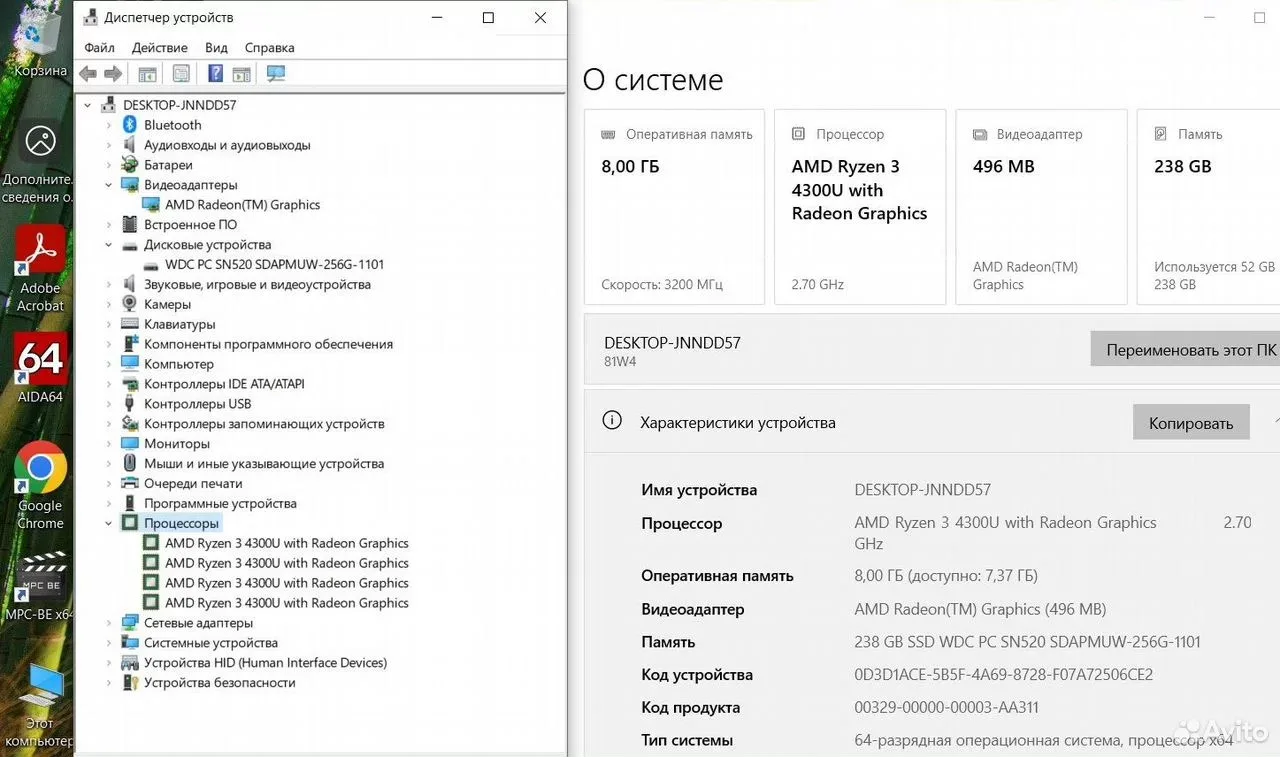Click the Видеоадаптер 496 MB card
This screenshot has height=757, width=1280.
(1042, 207)
